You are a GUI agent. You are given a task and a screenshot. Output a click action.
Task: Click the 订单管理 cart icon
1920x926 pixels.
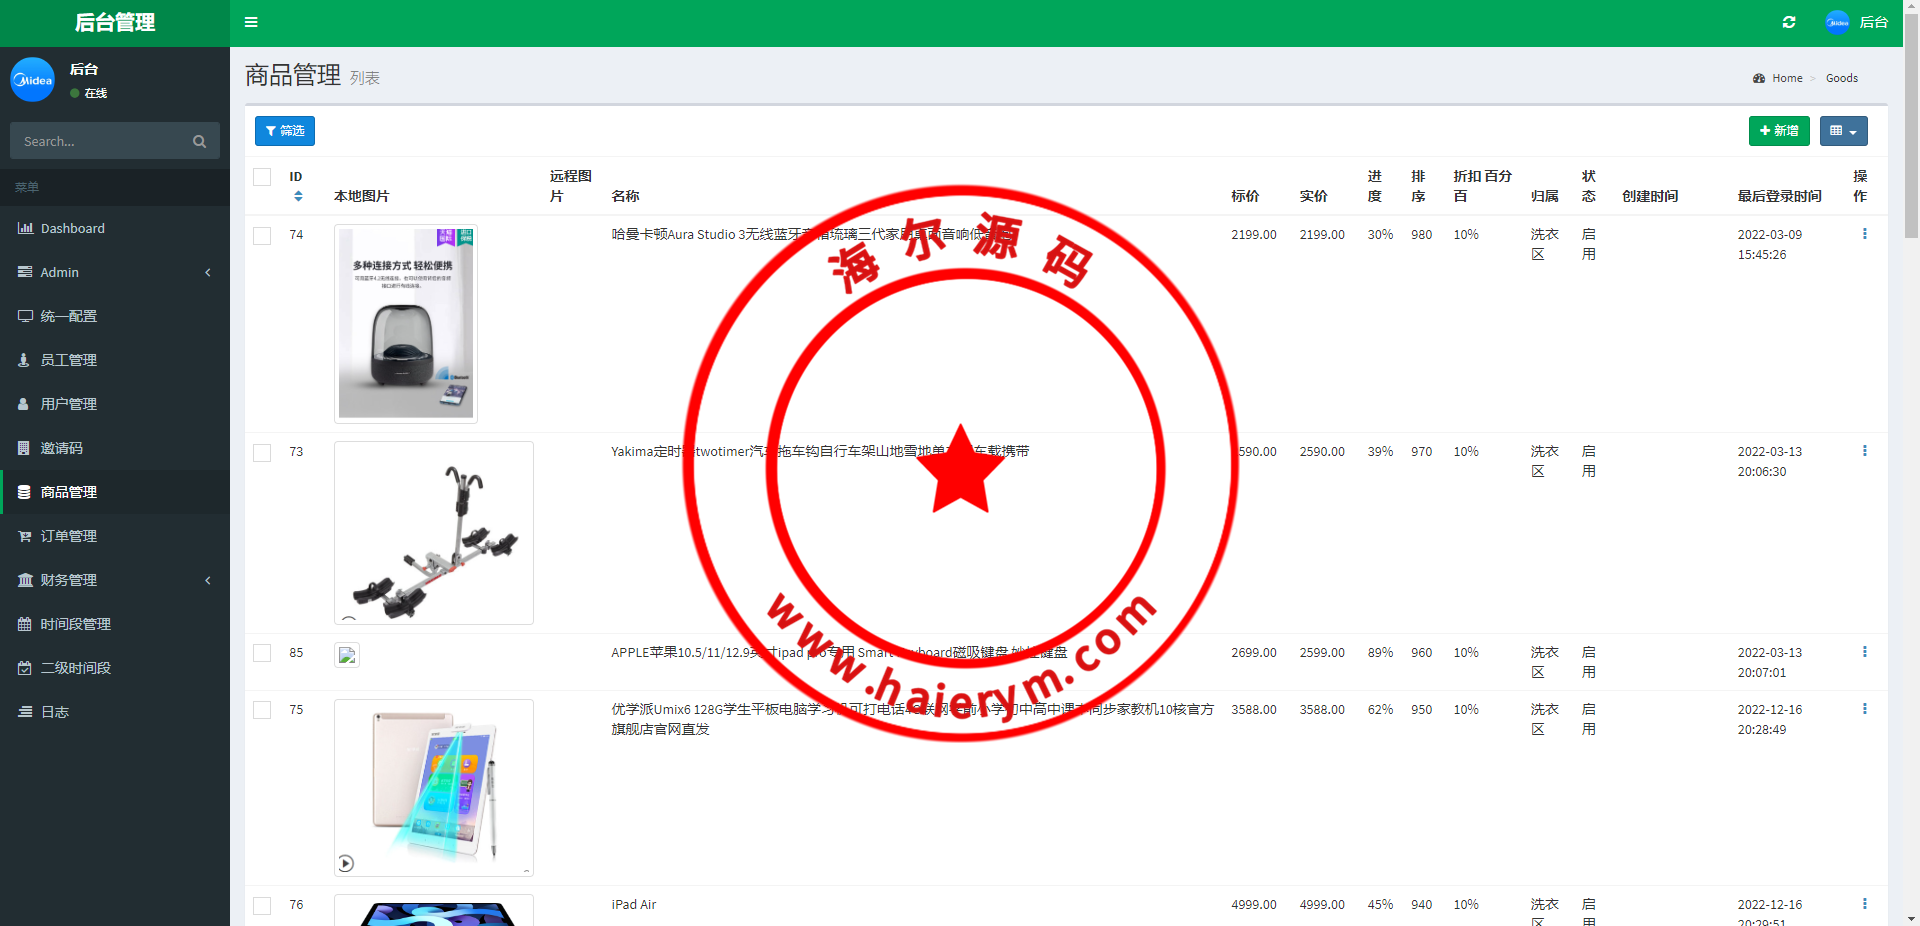click(x=25, y=536)
